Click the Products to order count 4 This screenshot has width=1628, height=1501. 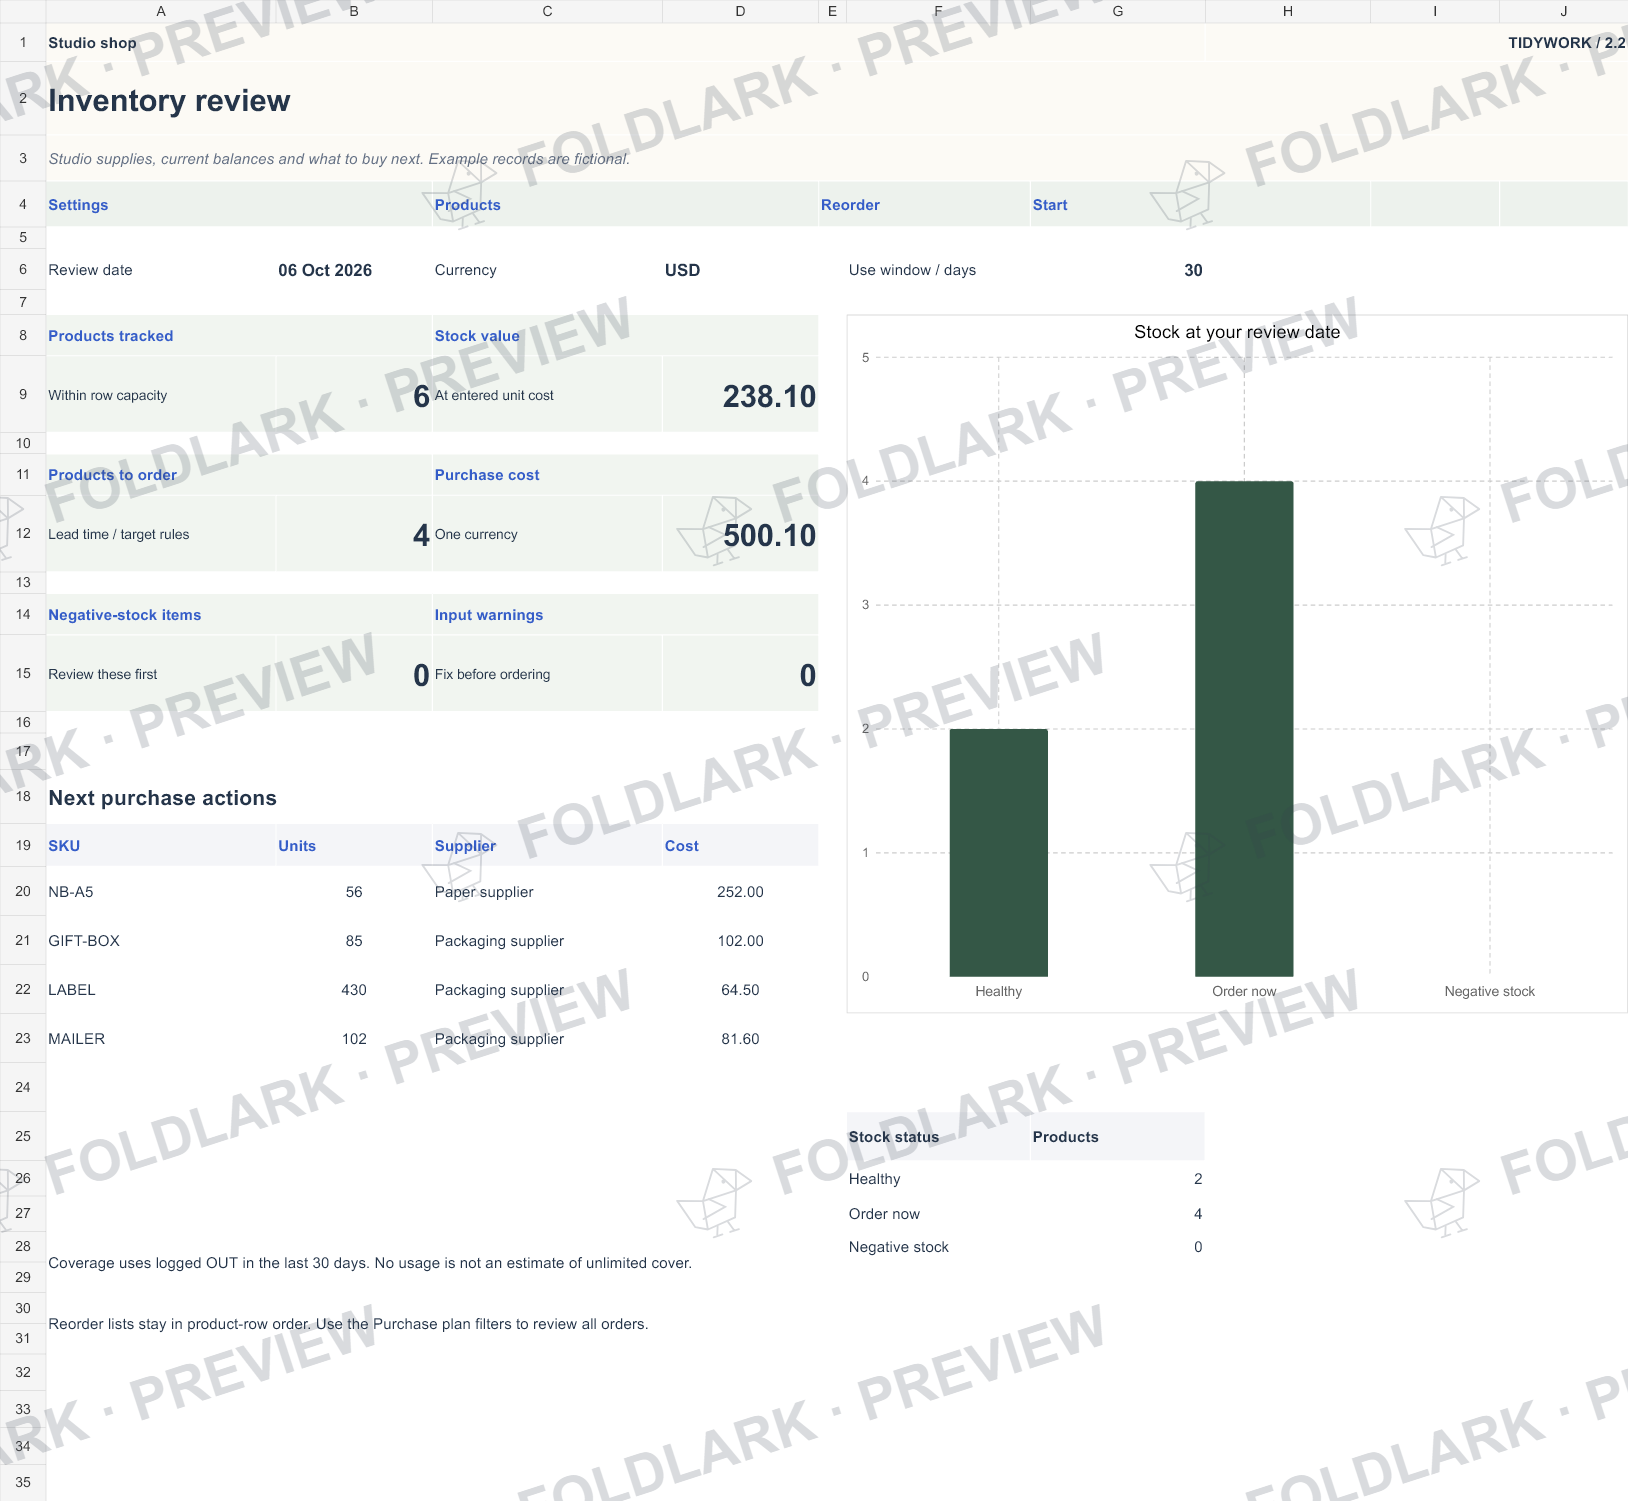click(x=421, y=535)
